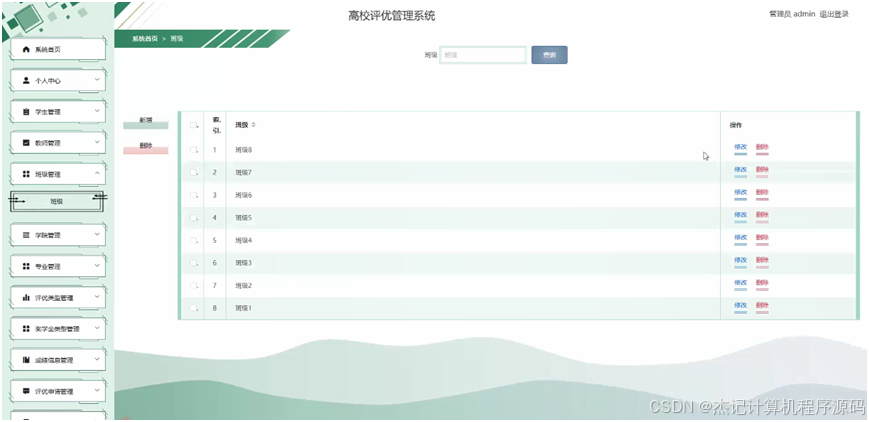Expand 学院管理 using its chevron
This screenshot has width=869, height=422.
[x=97, y=235]
